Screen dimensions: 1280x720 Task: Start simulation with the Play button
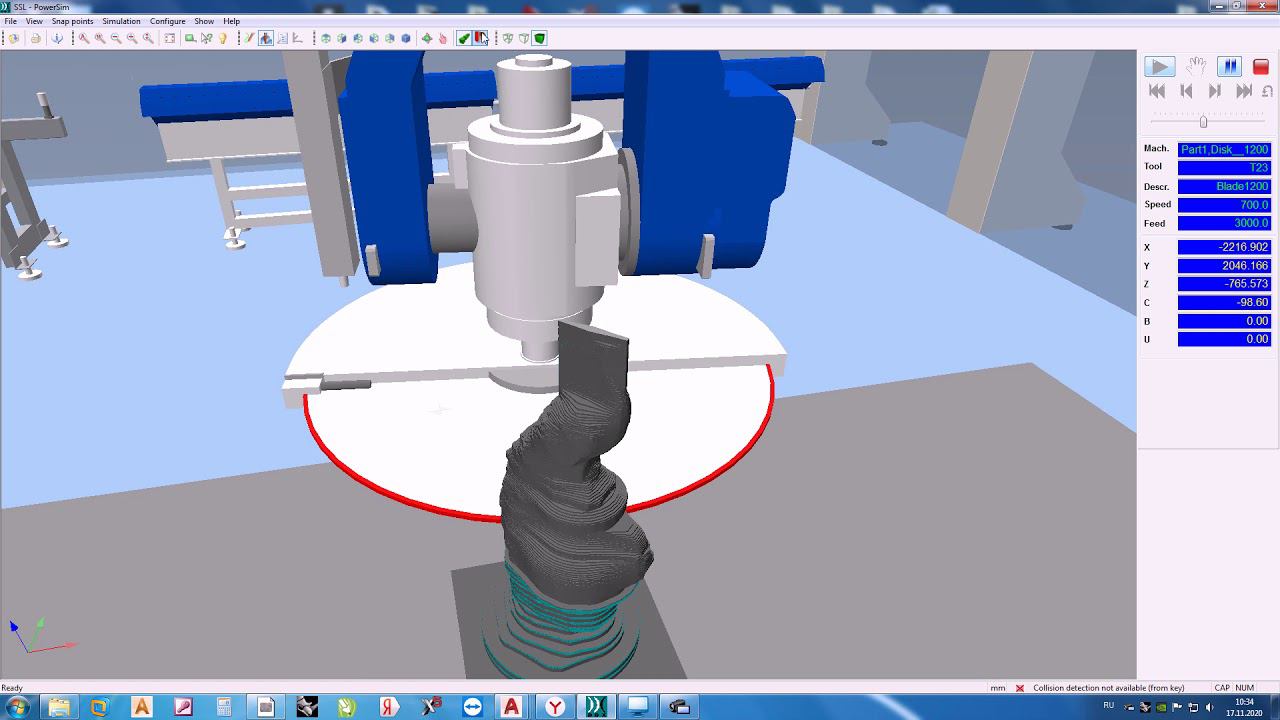1159,66
